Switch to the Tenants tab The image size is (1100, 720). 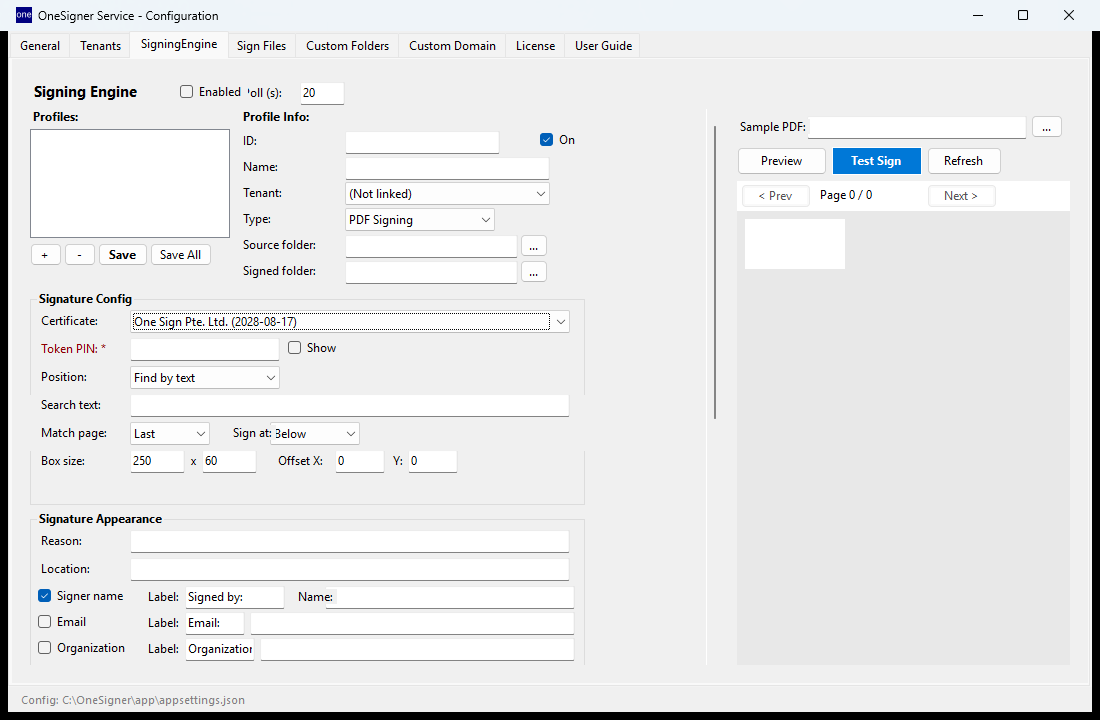(100, 46)
